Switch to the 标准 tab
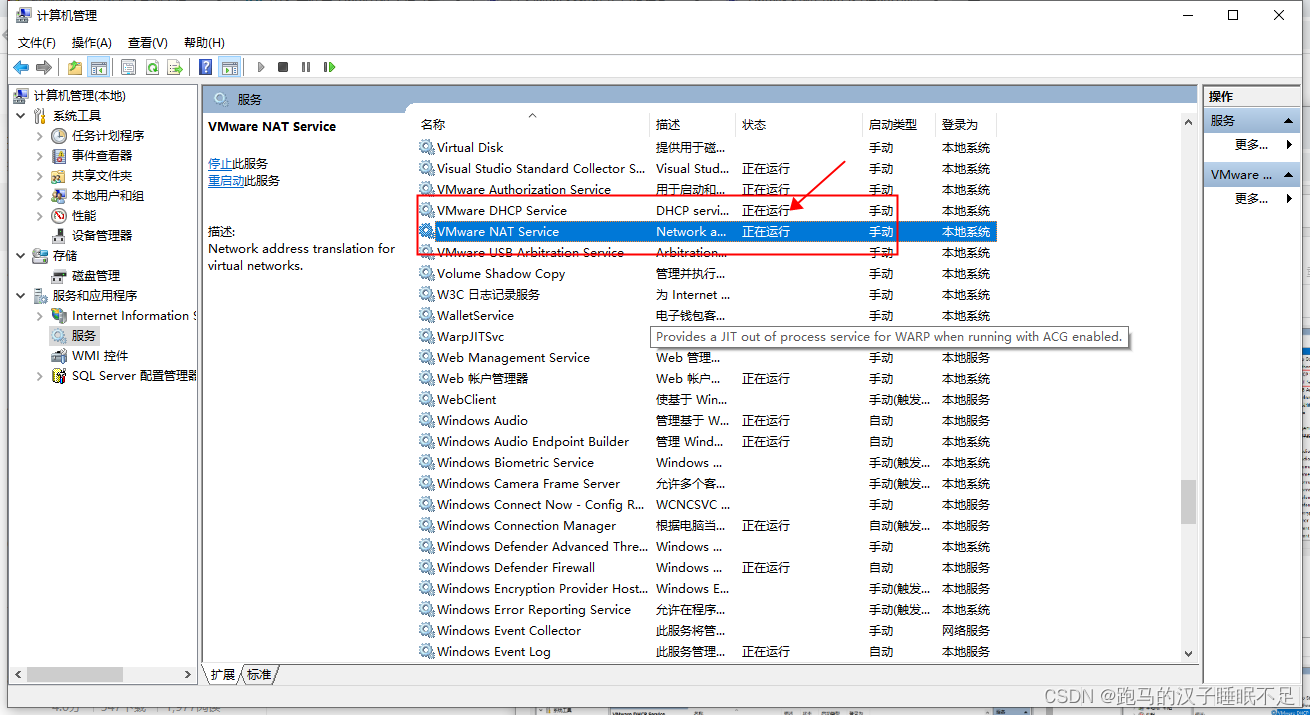 259,674
